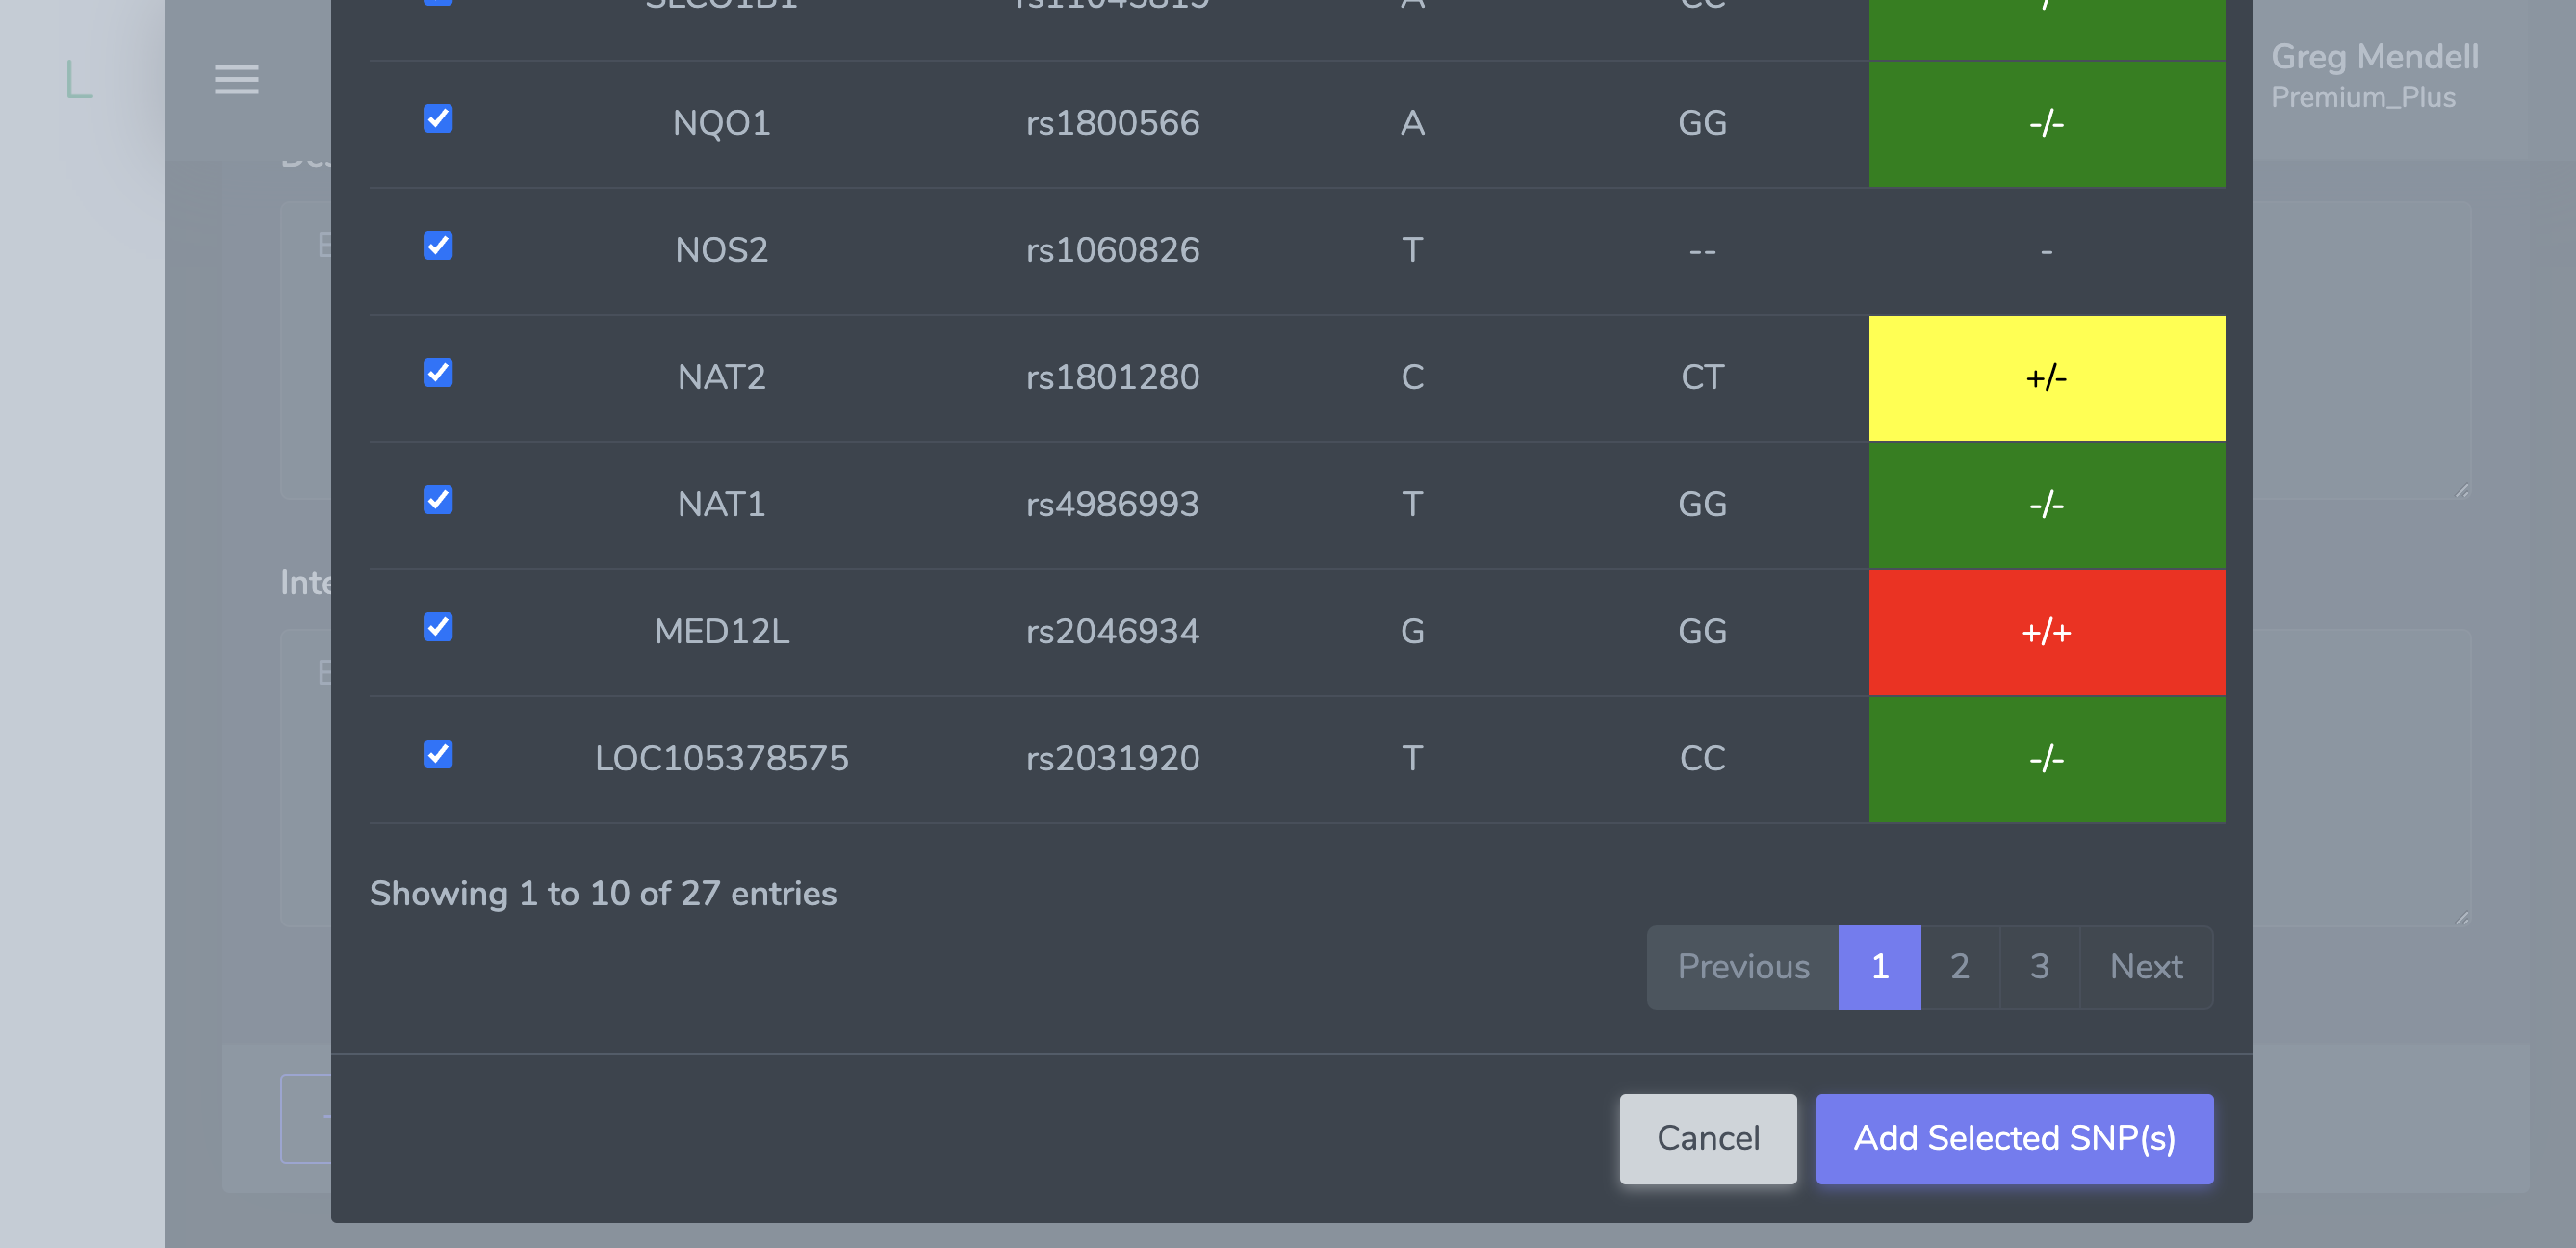Uncheck the NQO1 row checkbox
This screenshot has width=2576, height=1248.
[437, 119]
